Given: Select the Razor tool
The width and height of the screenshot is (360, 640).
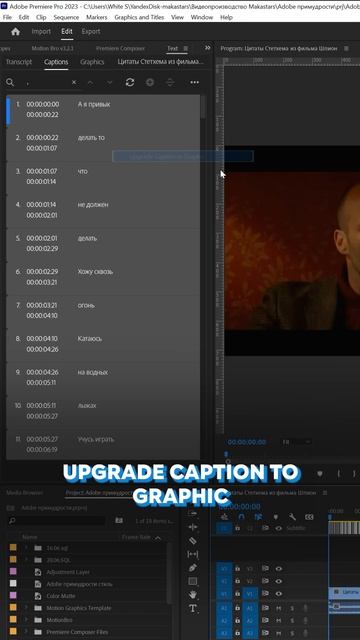Looking at the screenshot, I should (x=193, y=541).
